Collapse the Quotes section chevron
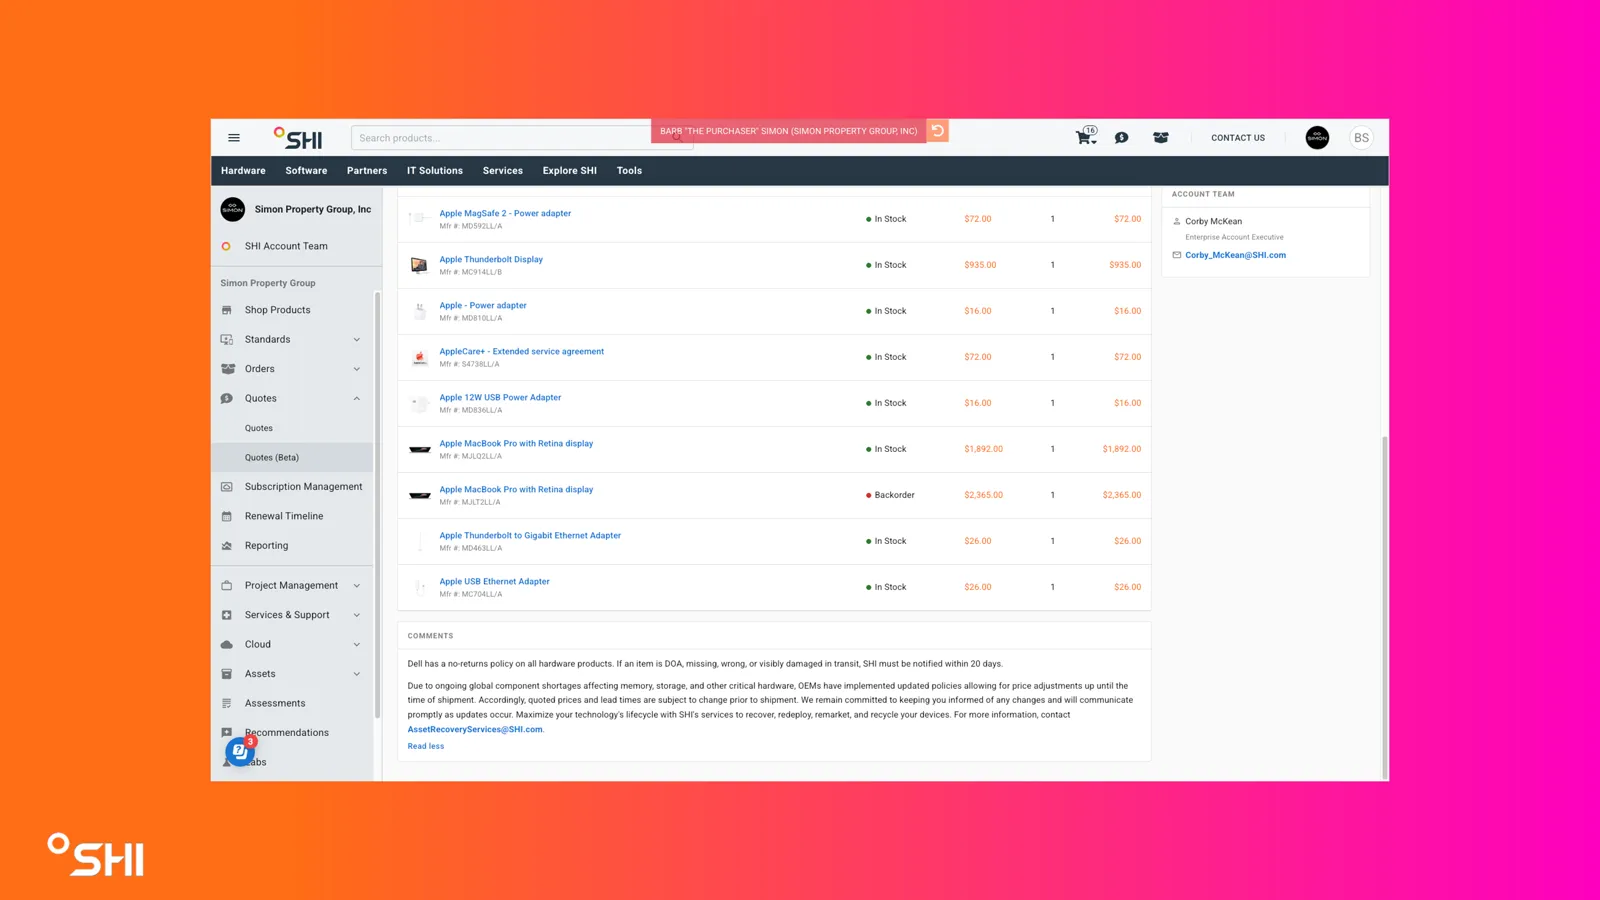The width and height of the screenshot is (1600, 900). [357, 399]
